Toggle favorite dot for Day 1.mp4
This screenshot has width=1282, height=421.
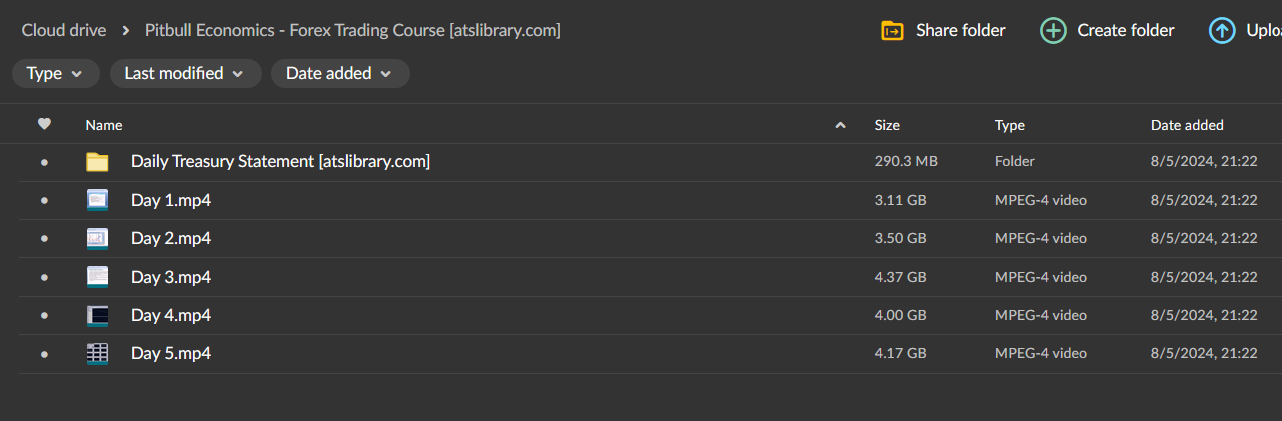click(x=44, y=200)
